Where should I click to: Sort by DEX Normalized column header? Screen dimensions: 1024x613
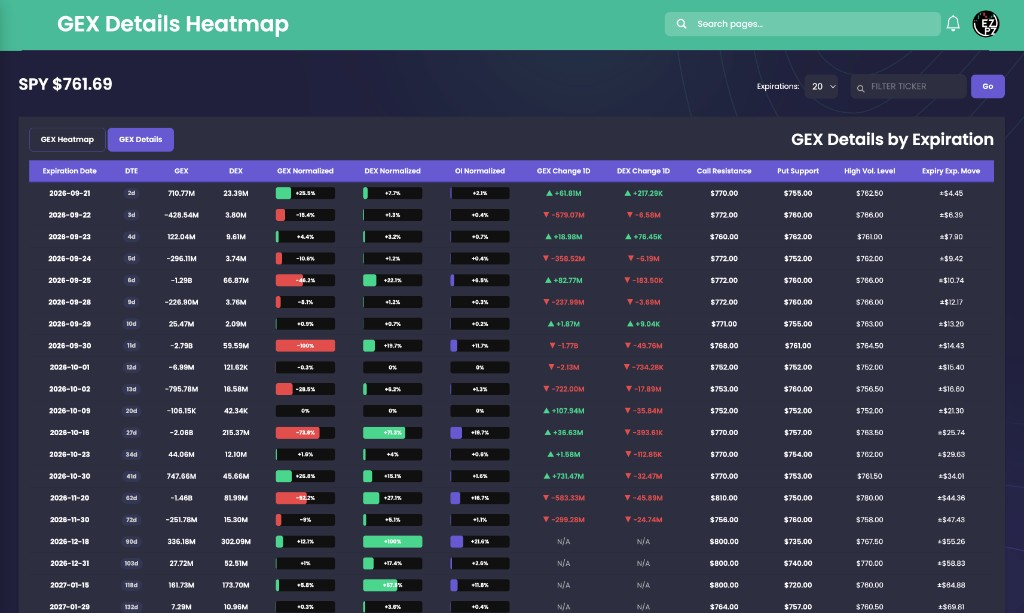(x=392, y=171)
